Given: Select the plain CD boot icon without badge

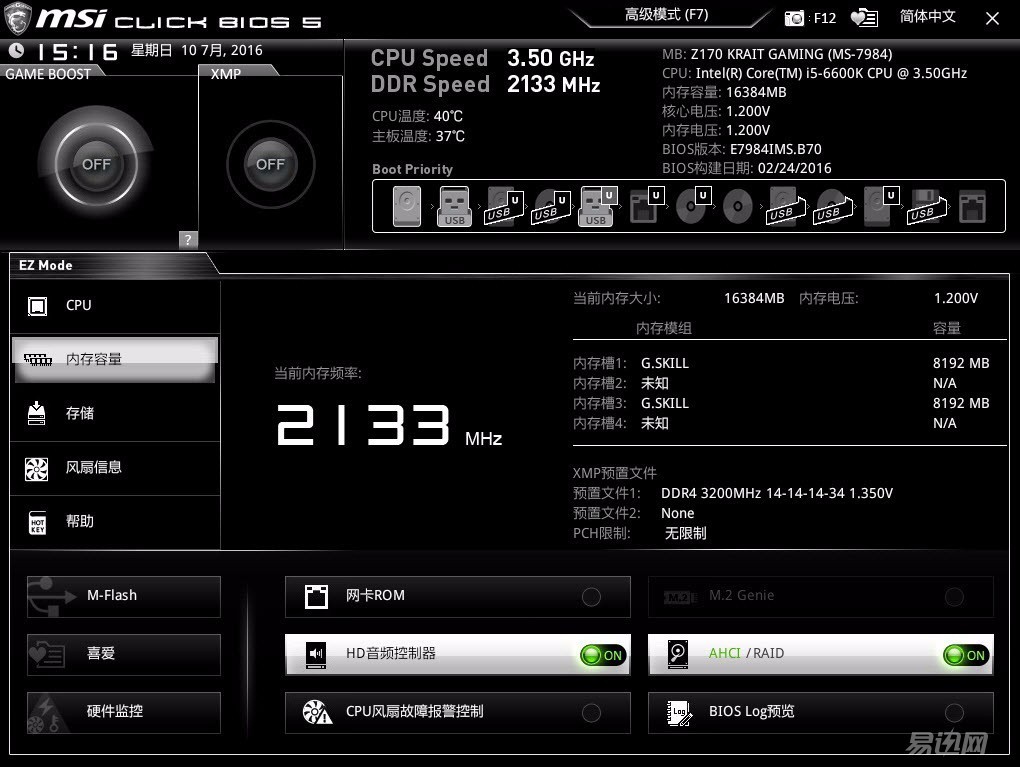Looking at the screenshot, I should [738, 206].
